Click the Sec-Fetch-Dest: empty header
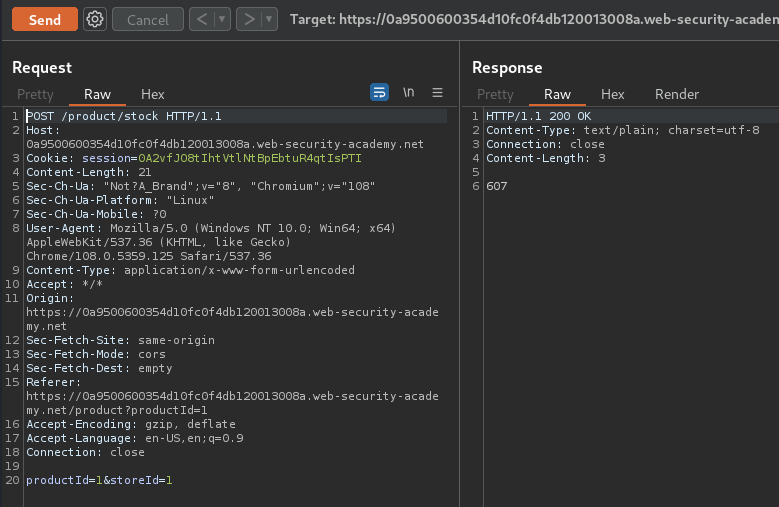The height and width of the screenshot is (507, 779). click(99, 368)
